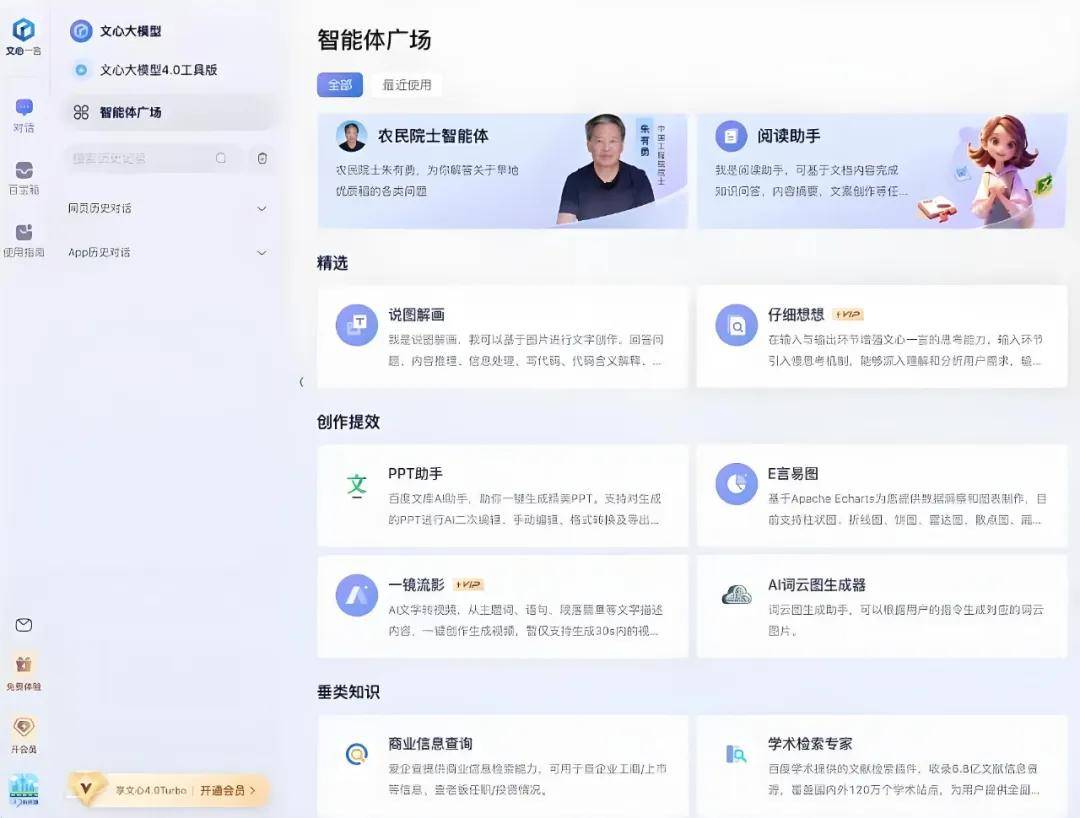Click the 文心一言 logo icon
The image size is (1080, 818).
[23, 30]
